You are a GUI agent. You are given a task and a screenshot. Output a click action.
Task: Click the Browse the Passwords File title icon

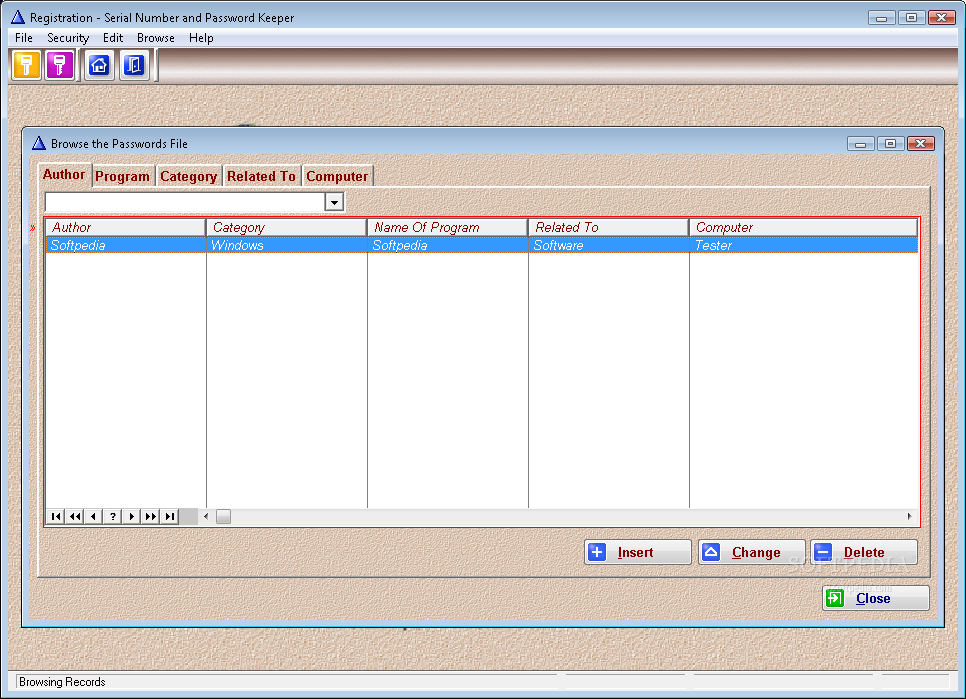point(39,143)
